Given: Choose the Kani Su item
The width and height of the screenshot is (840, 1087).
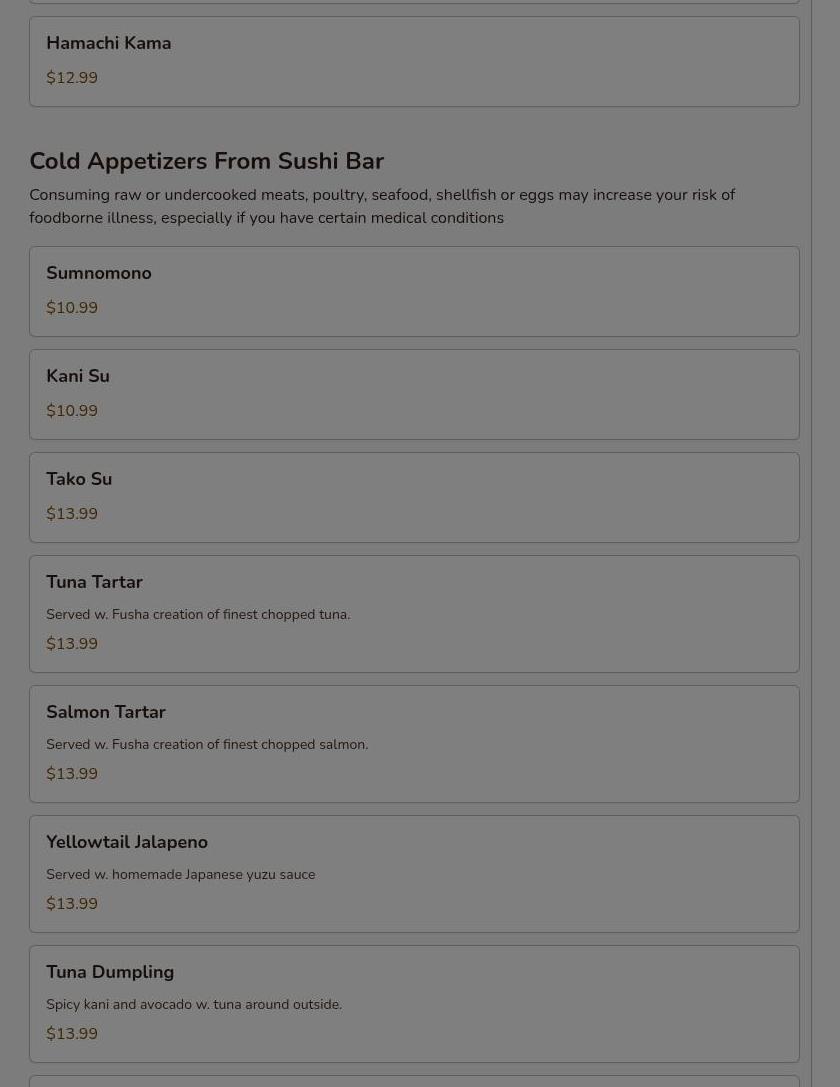Looking at the screenshot, I should [414, 394].
